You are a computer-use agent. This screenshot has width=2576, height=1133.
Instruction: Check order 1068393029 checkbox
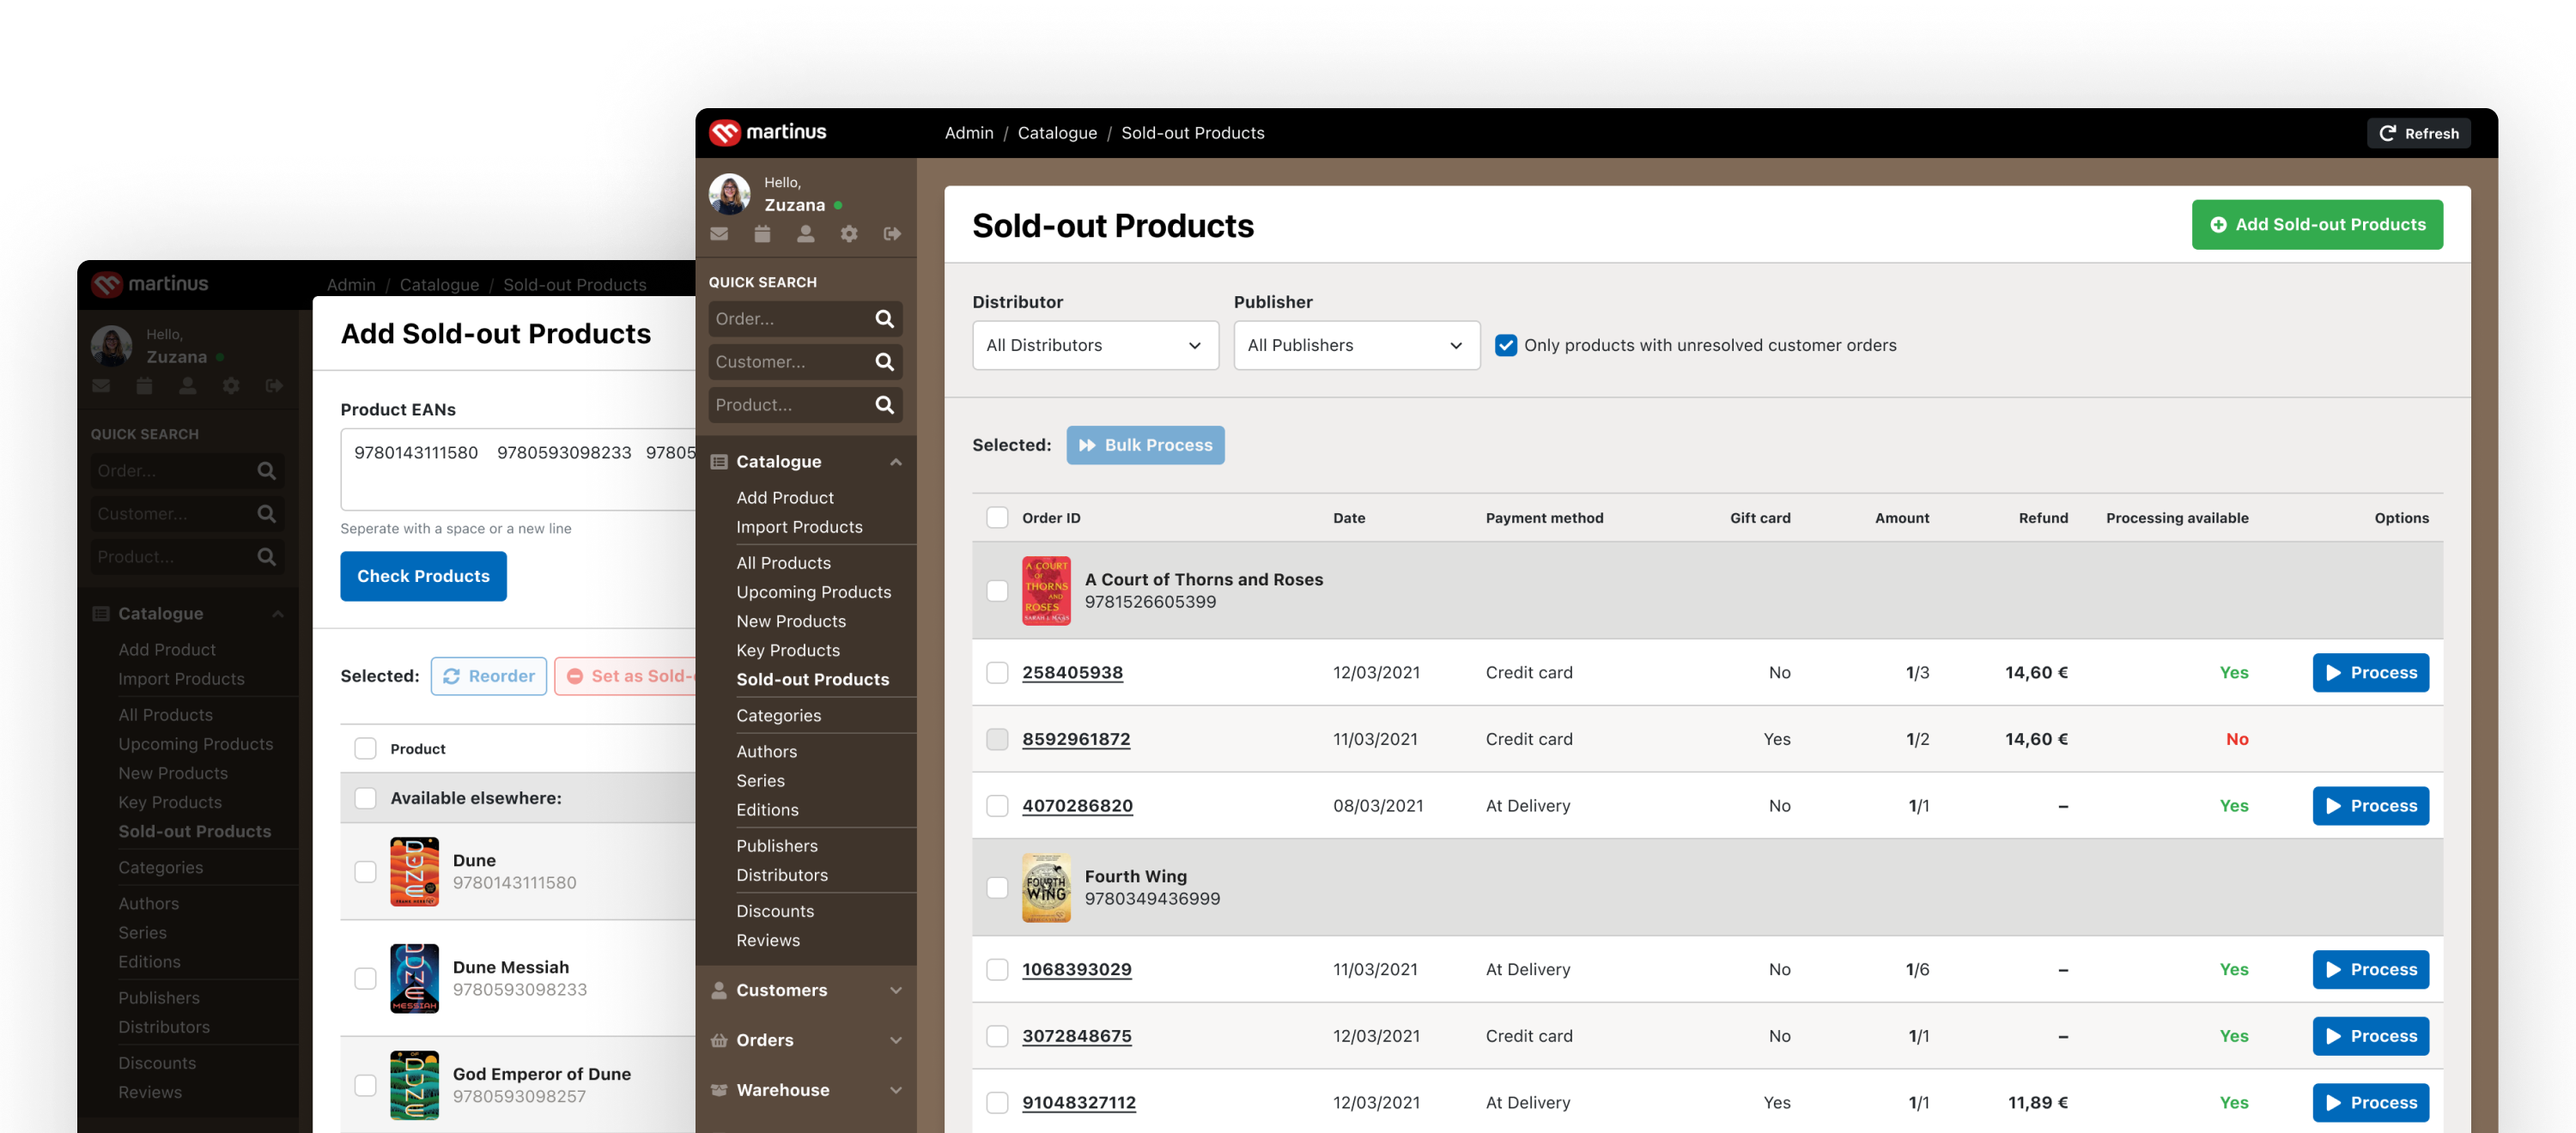[x=997, y=969]
